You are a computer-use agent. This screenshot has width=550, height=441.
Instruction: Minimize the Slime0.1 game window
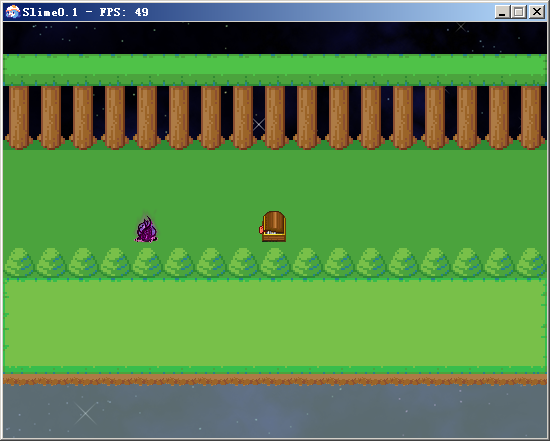pyautogui.click(x=502, y=12)
